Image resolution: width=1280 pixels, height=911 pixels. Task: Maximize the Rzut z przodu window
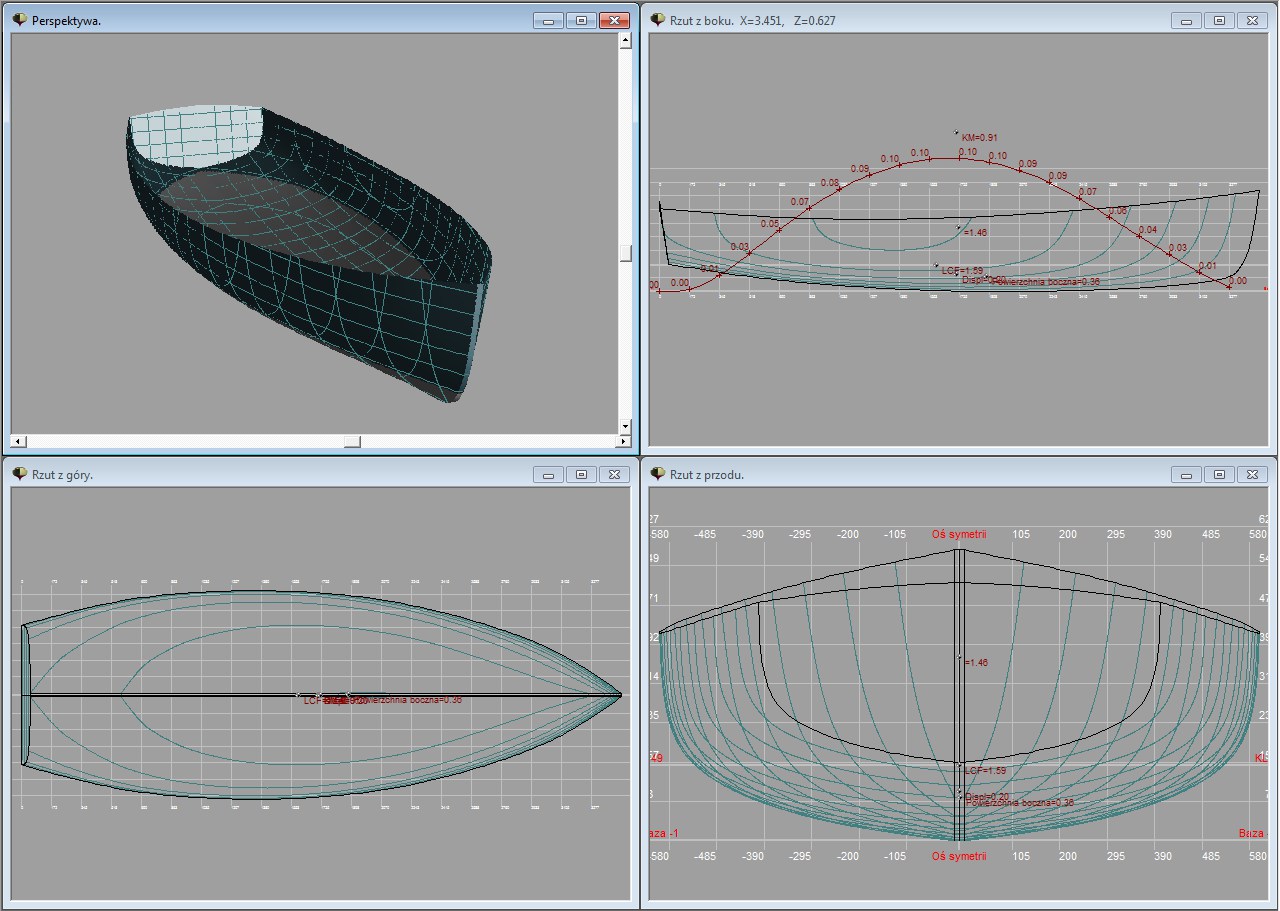tap(1219, 475)
